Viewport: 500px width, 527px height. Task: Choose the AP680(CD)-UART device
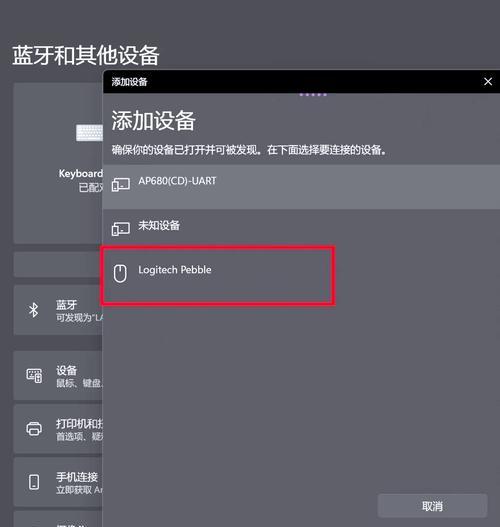(301, 187)
